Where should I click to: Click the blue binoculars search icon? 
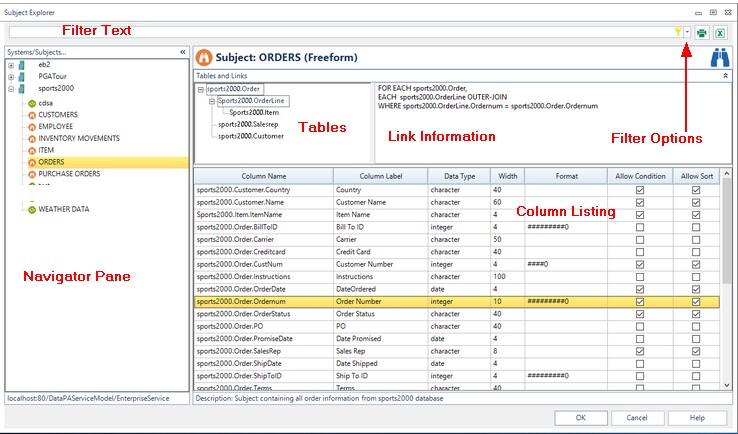[x=719, y=59]
